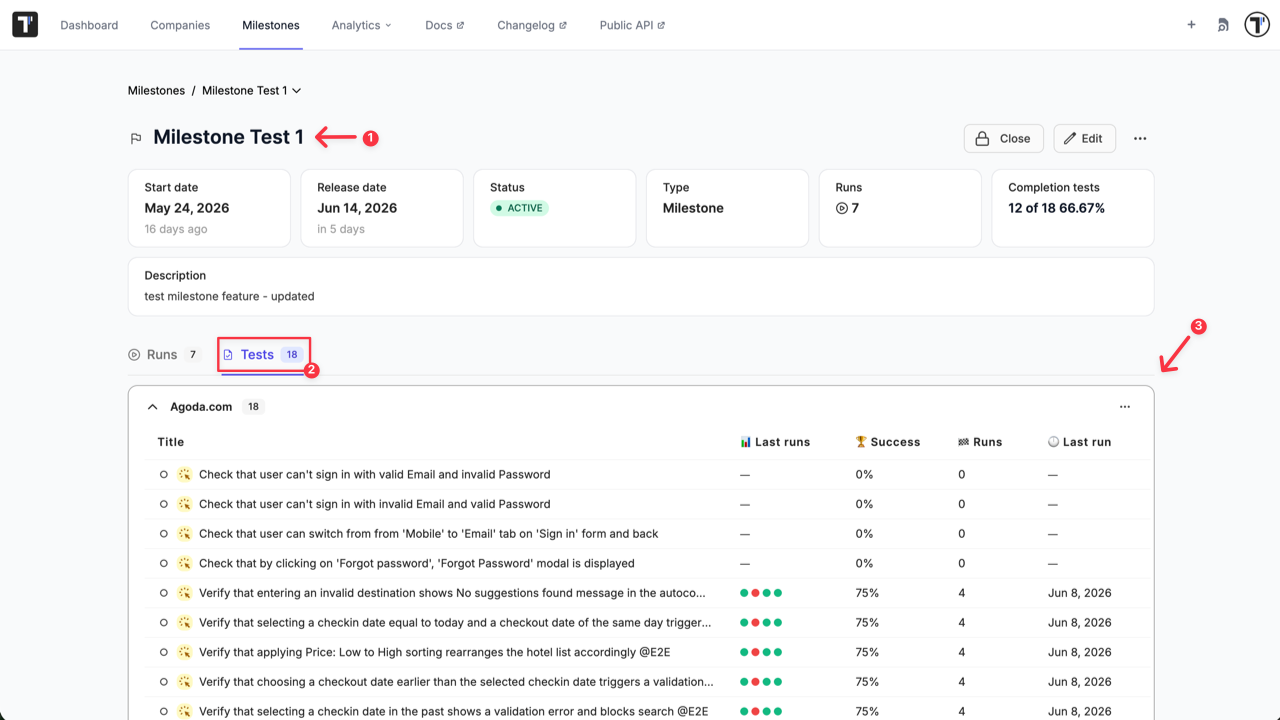Open the checkin date in the past test
The height and width of the screenshot is (720, 1280).
(453, 712)
